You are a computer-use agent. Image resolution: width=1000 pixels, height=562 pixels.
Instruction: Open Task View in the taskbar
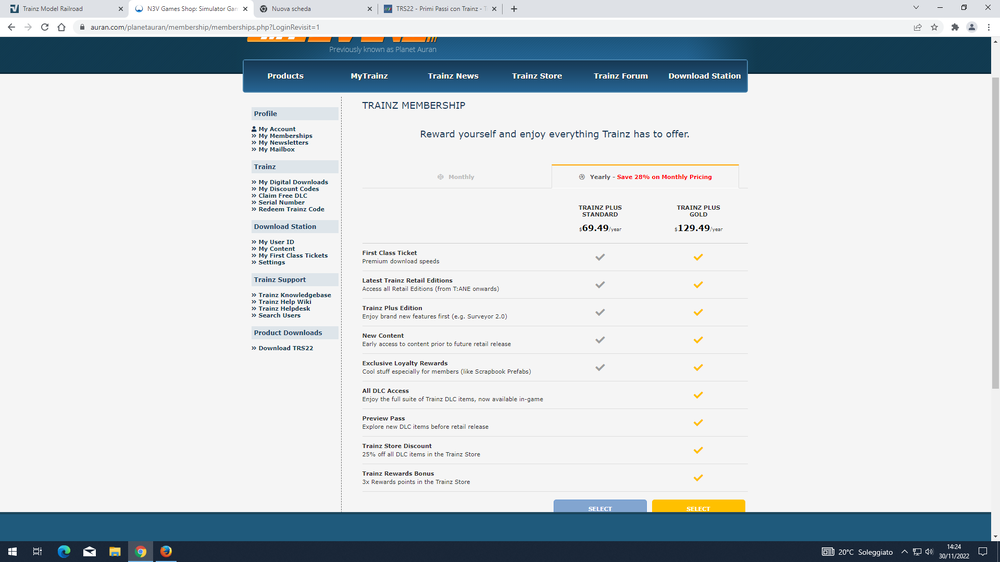(37, 551)
